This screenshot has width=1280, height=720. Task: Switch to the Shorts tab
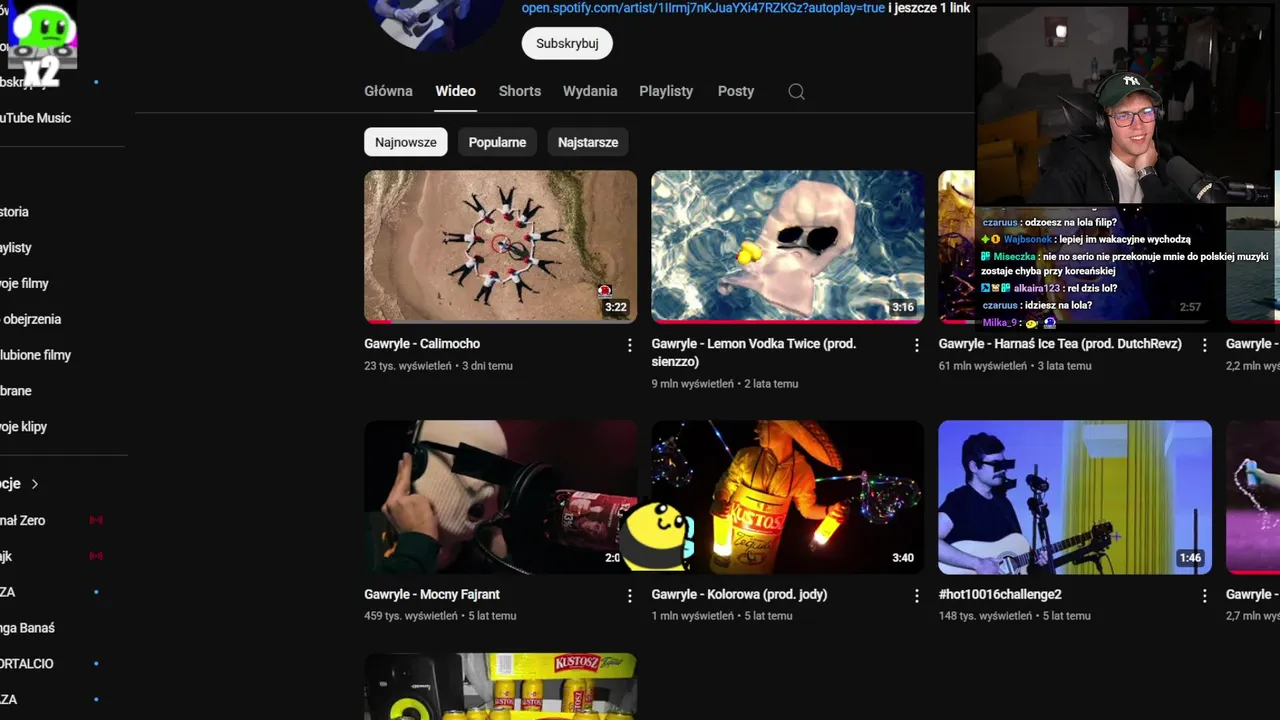tap(520, 91)
